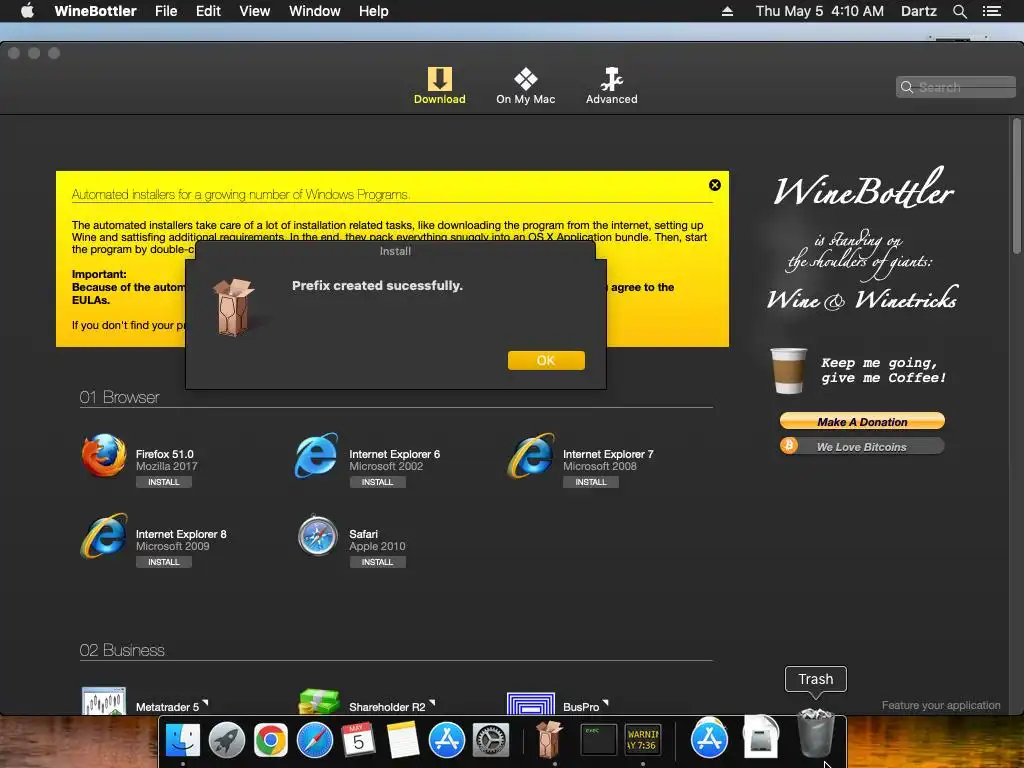Open Finder from the dock
The width and height of the screenshot is (1024, 768).
(183, 740)
